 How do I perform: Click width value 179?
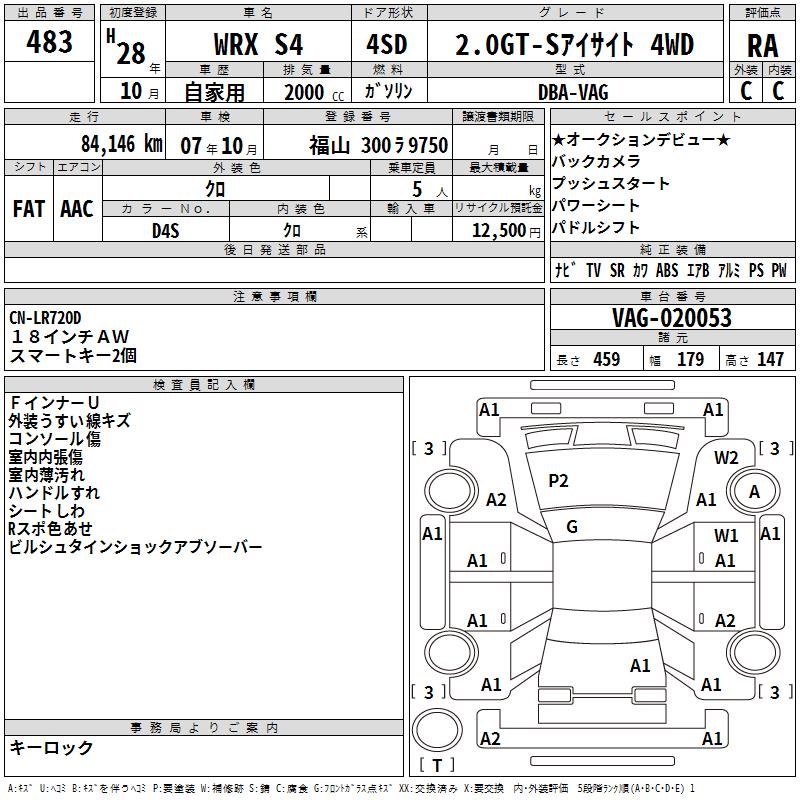coord(690,359)
